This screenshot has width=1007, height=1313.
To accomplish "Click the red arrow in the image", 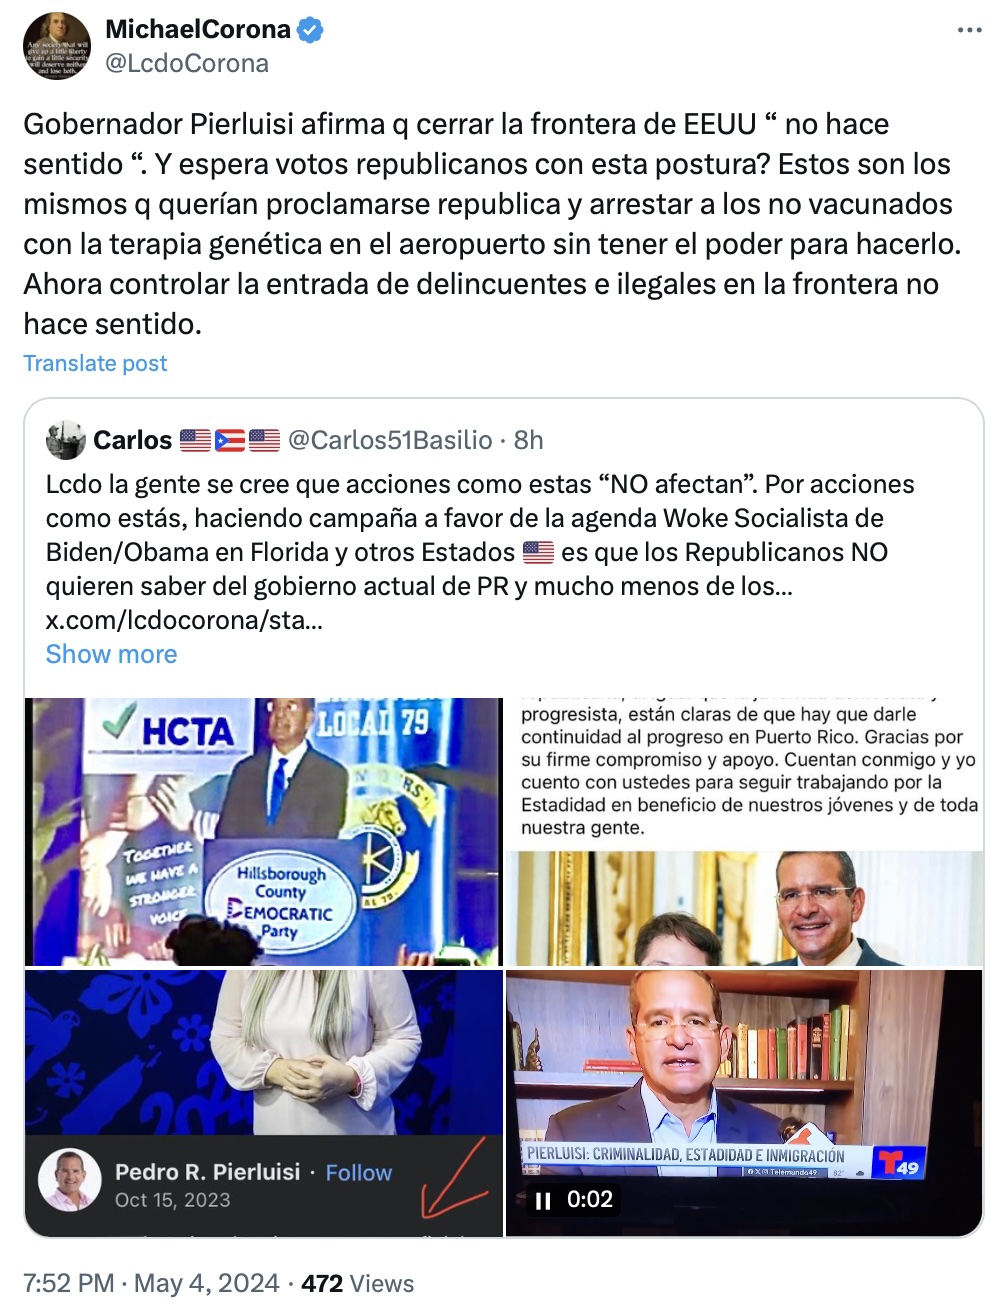I will [x=455, y=1180].
